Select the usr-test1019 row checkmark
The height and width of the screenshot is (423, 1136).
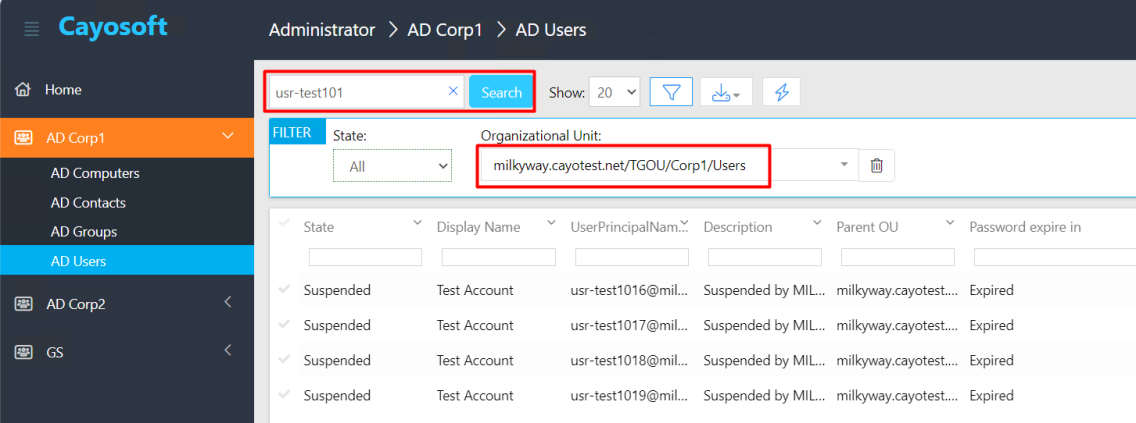pos(285,394)
